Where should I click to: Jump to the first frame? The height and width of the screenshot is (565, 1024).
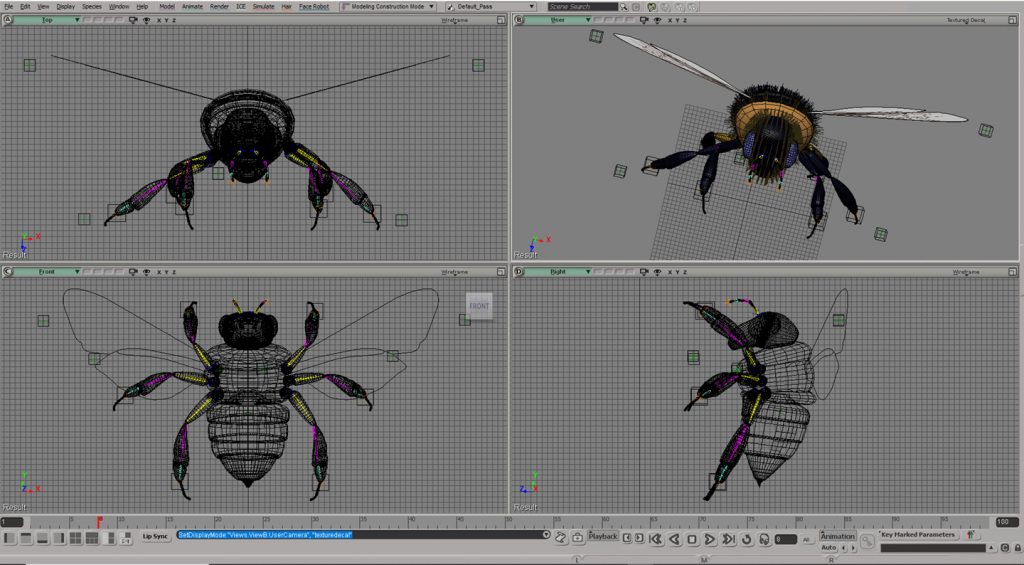[655, 540]
